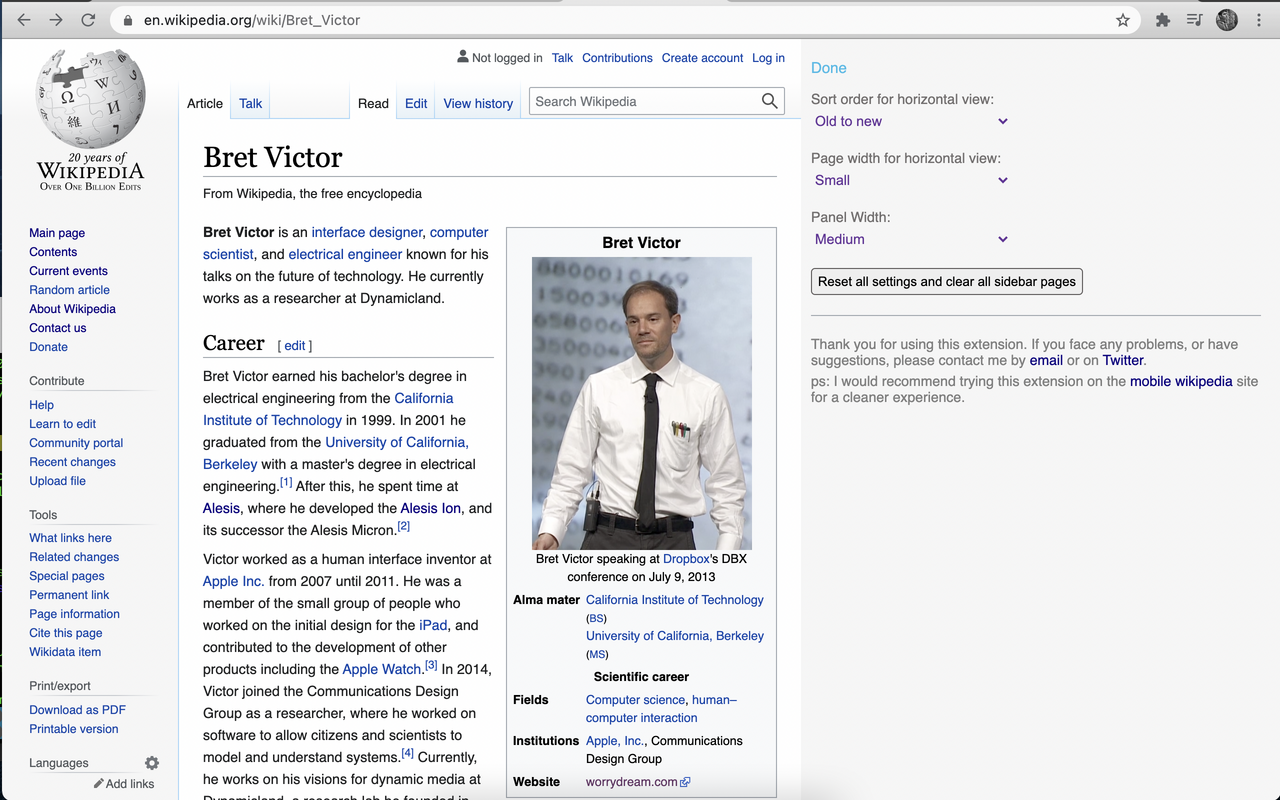
Task: Switch to the Article tab
Action: pos(205,103)
